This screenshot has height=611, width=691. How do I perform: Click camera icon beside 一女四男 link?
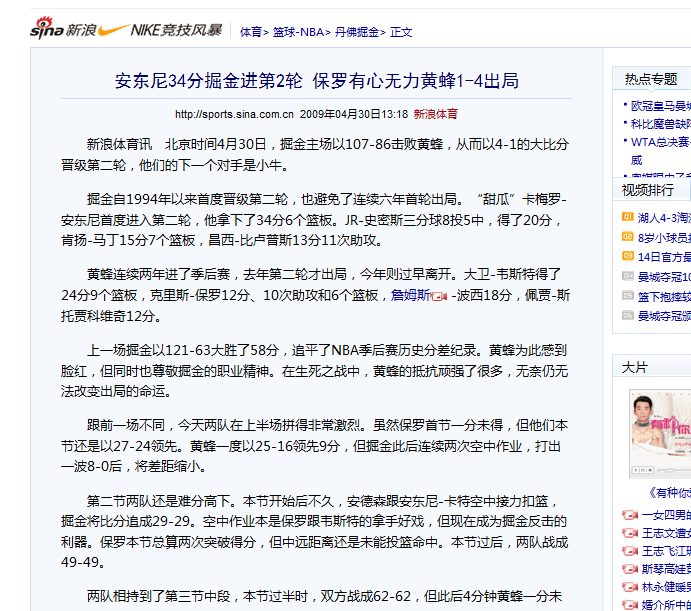630,515
